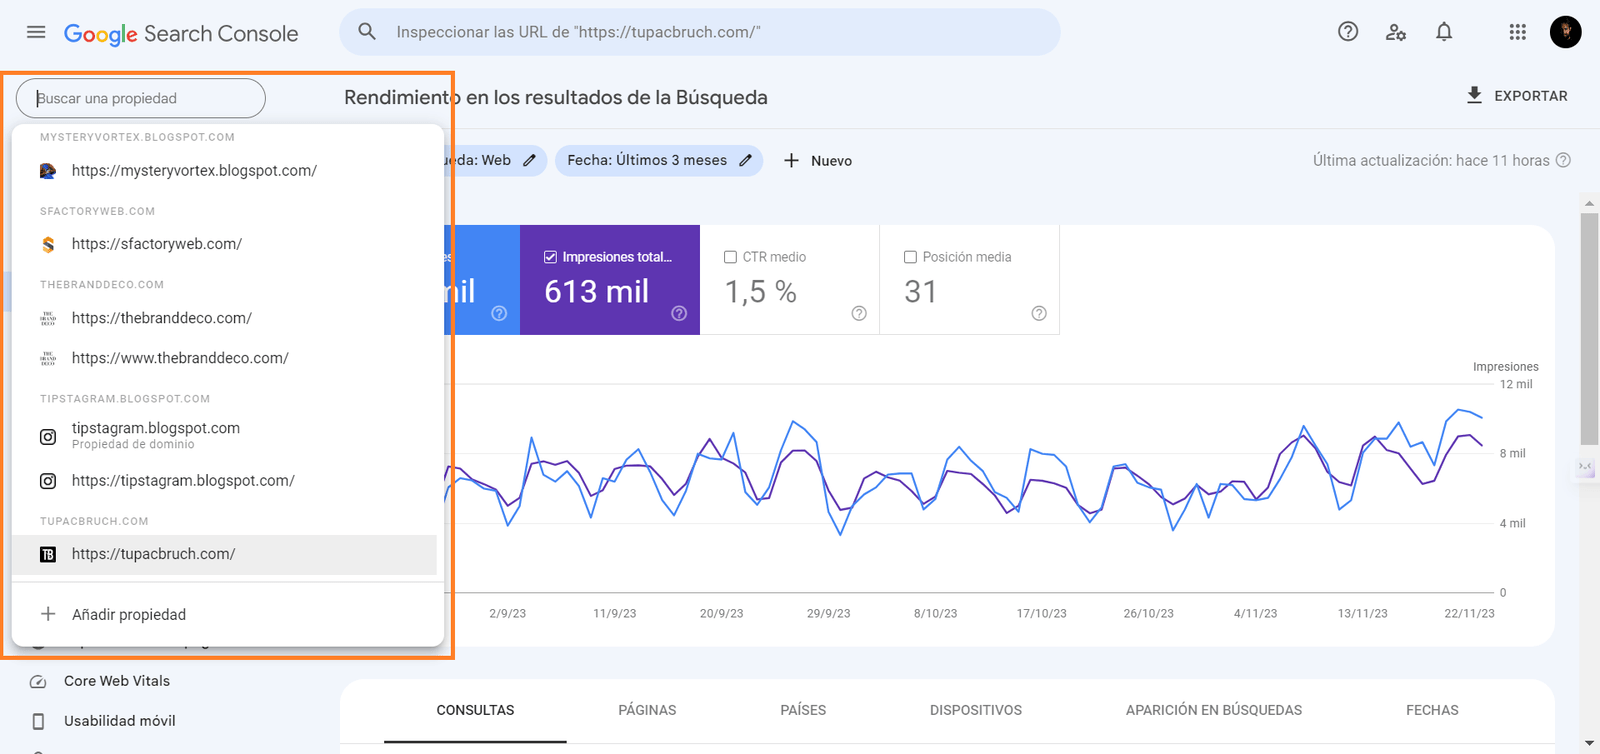The image size is (1600, 754).
Task: Edit the search type Web filter pencil
Action: [x=529, y=160]
